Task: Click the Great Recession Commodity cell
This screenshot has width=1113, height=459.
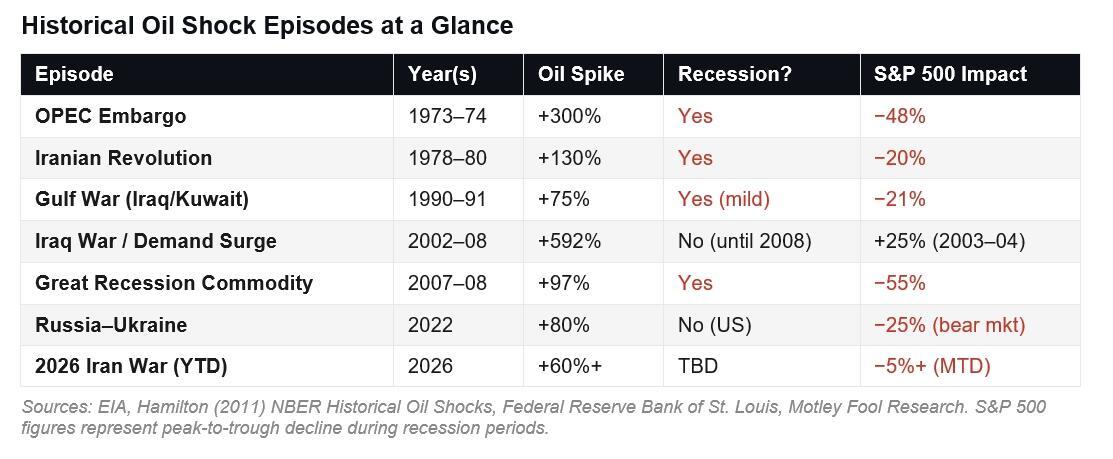Action: coord(173,283)
